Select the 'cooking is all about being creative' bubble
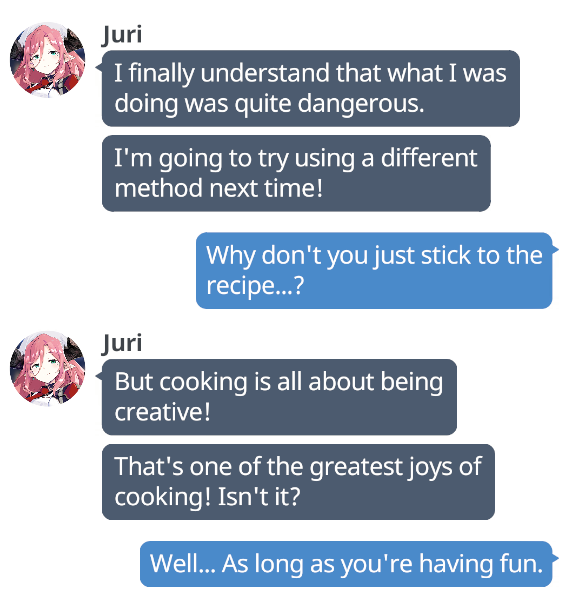Image resolution: width=566 pixels, height=591 pixels. tap(279, 397)
